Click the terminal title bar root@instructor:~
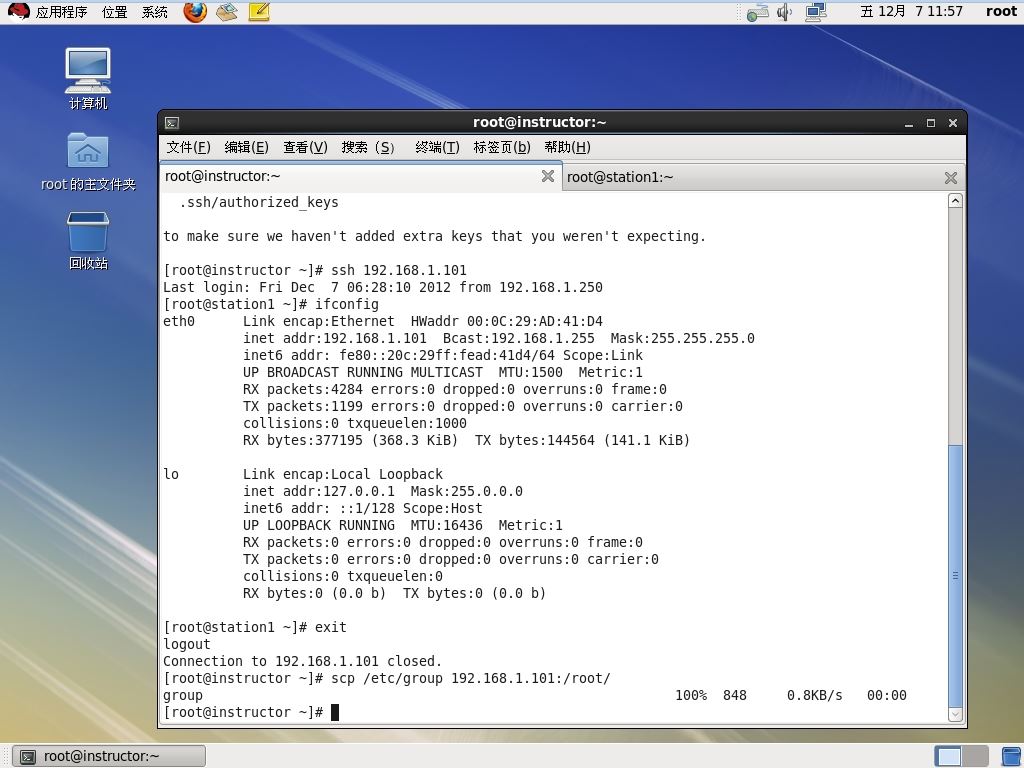The width and height of the screenshot is (1024, 768). click(x=539, y=122)
